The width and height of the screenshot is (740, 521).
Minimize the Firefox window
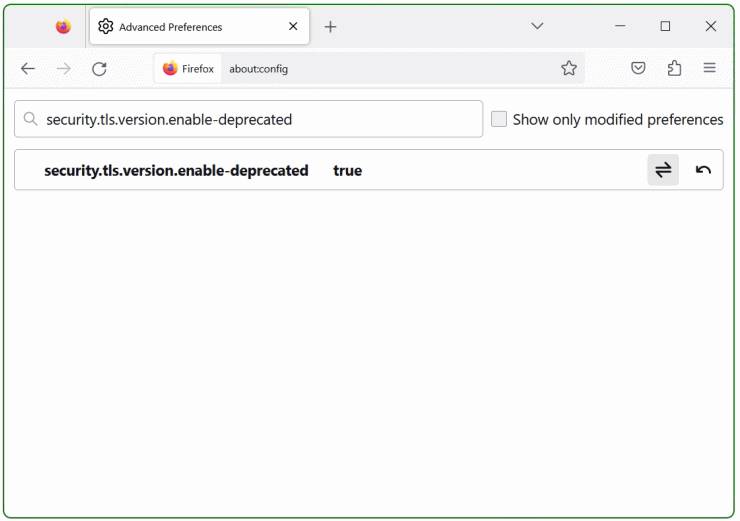620,26
